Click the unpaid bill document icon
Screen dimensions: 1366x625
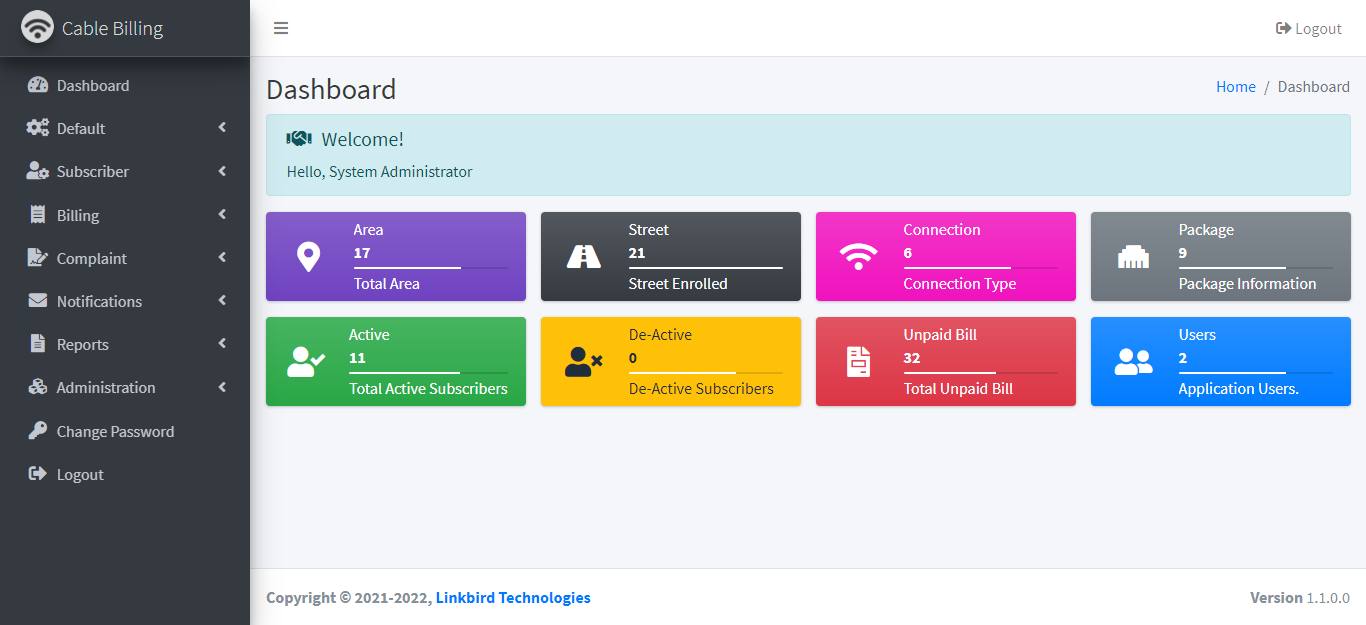[x=858, y=361]
